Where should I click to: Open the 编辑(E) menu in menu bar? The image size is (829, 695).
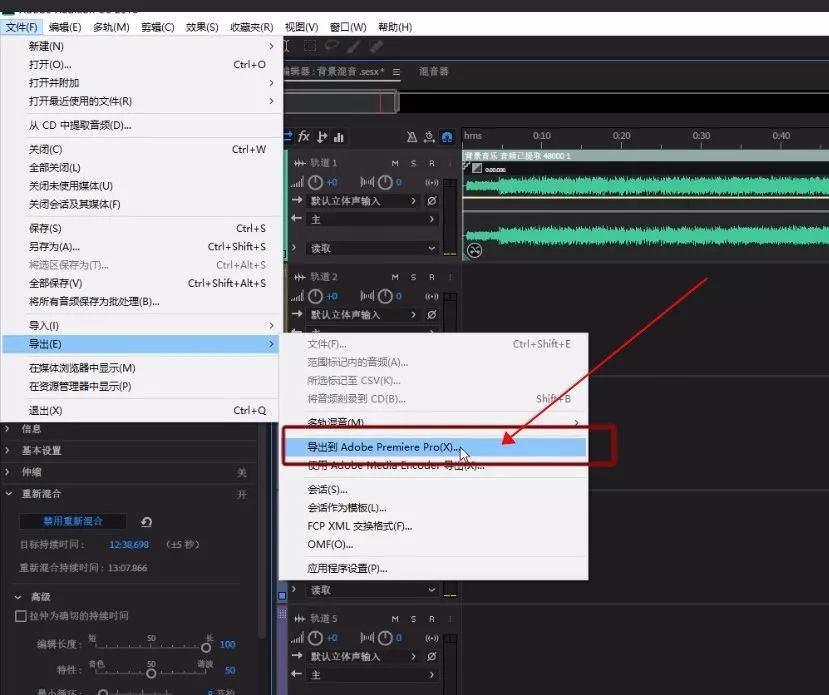tap(65, 27)
